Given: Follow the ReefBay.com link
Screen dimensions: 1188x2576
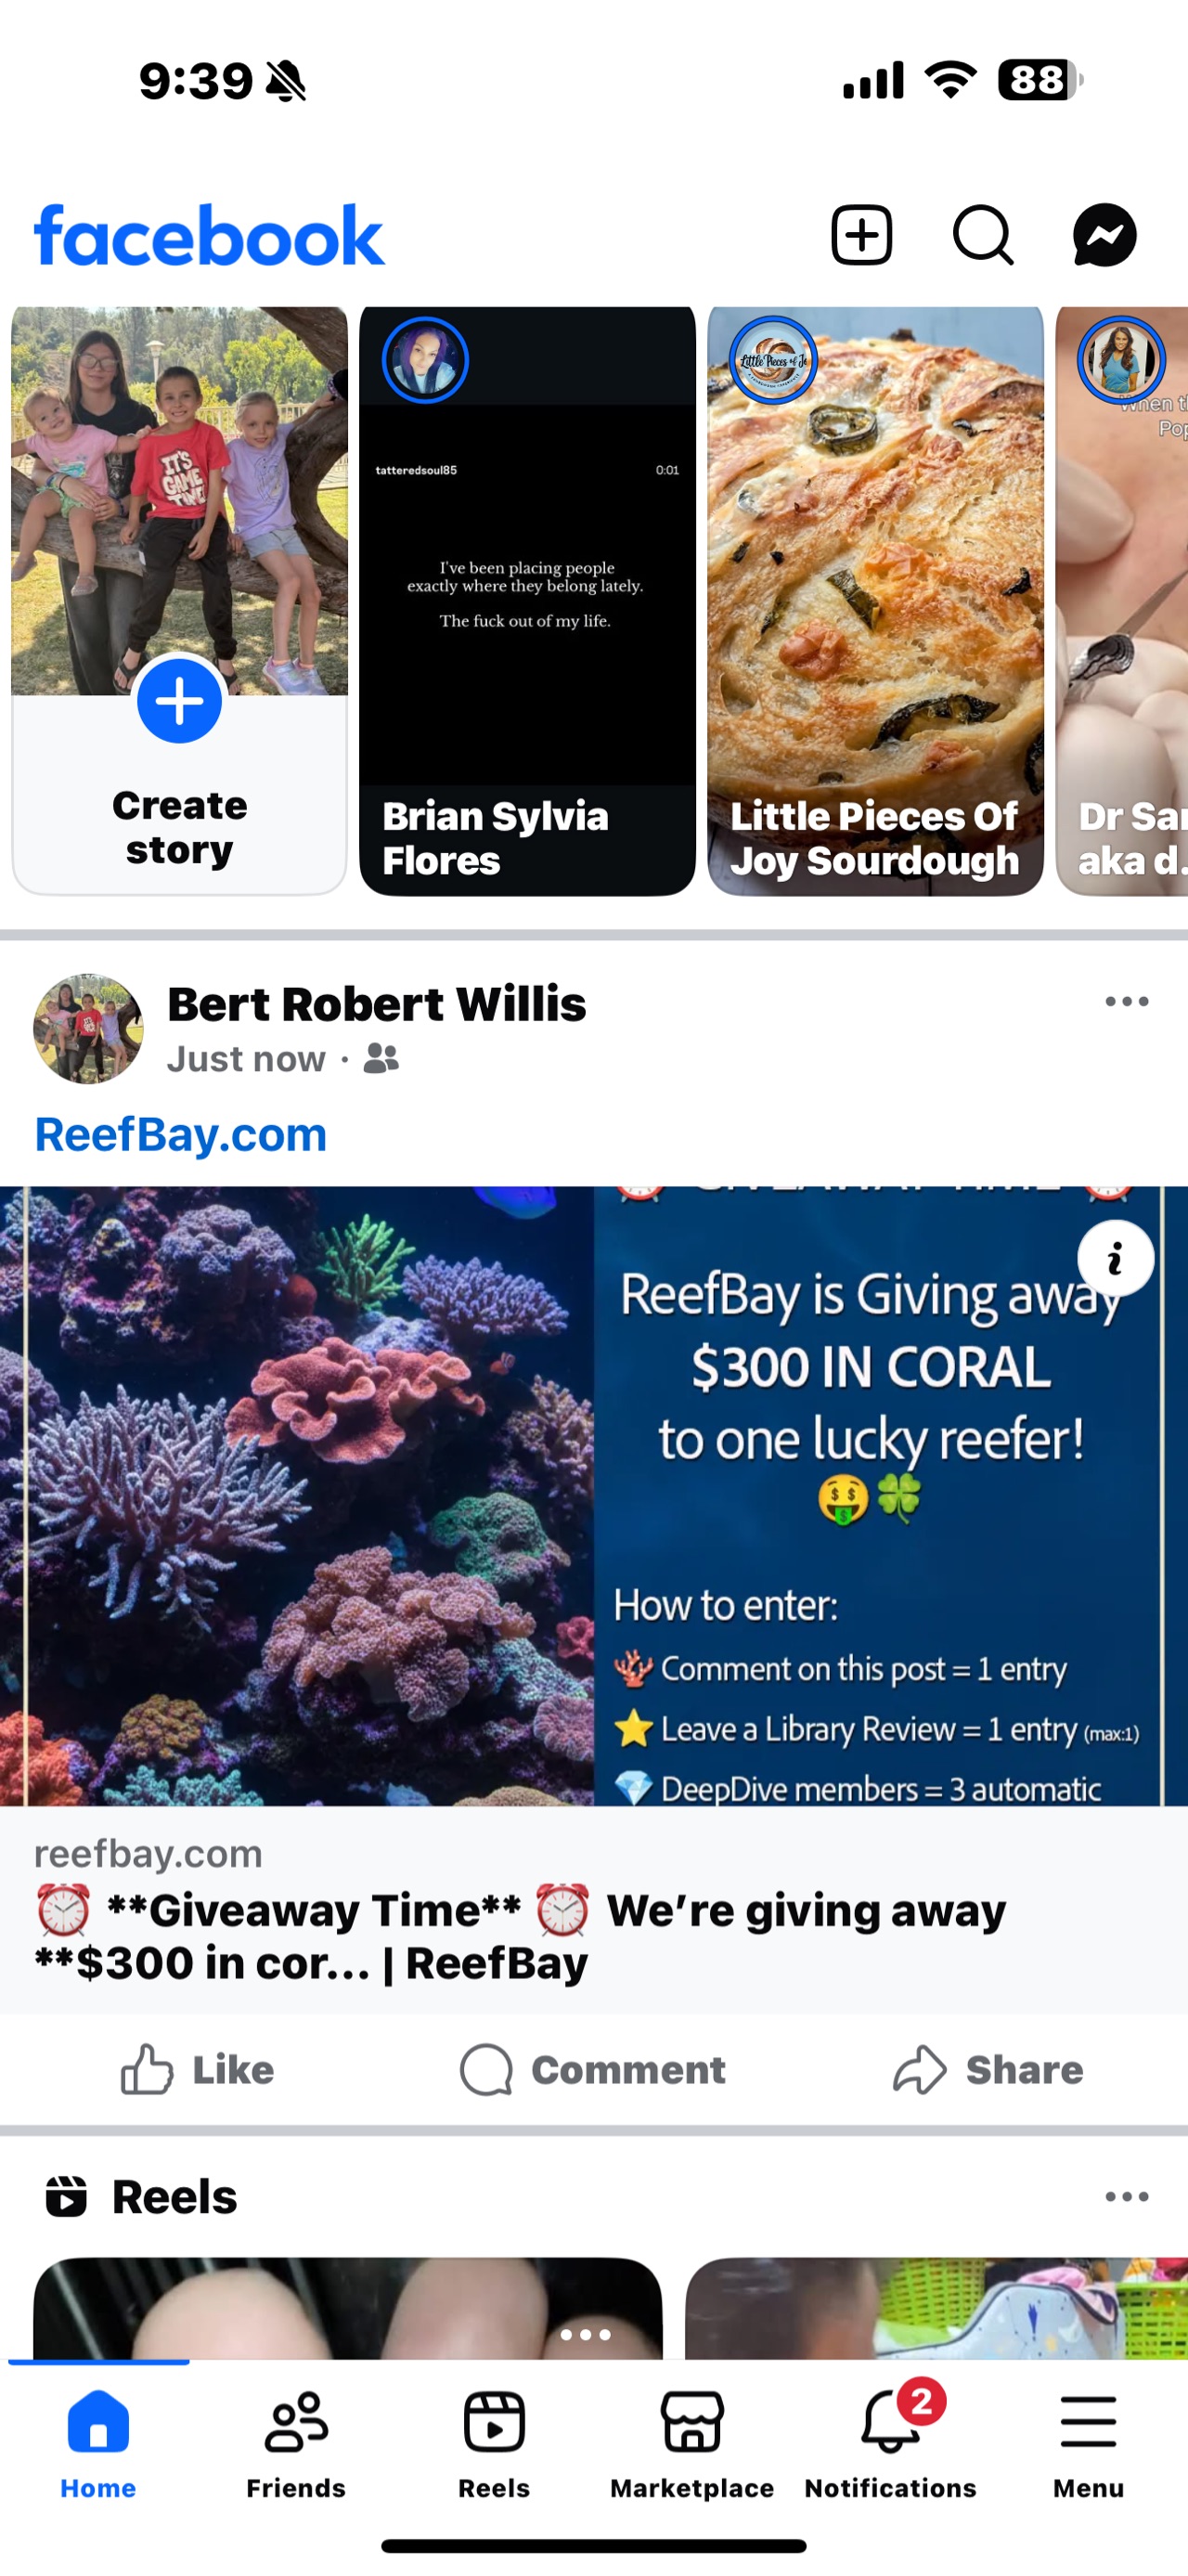Looking at the screenshot, I should (x=181, y=1135).
